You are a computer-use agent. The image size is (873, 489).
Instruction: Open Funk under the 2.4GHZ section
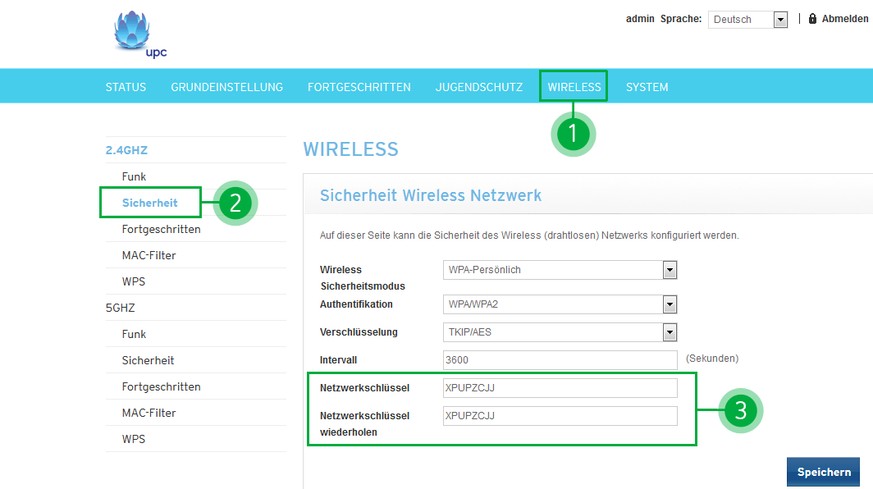point(134,177)
